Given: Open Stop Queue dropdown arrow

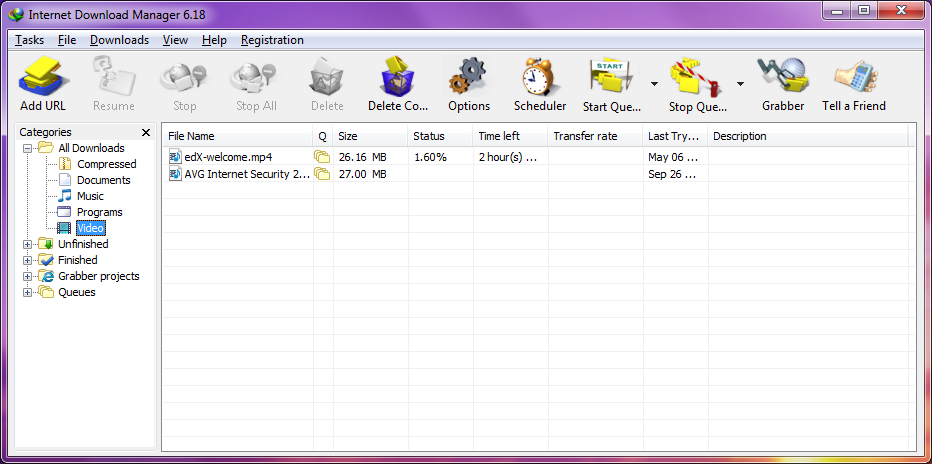Looking at the screenshot, I should coord(740,84).
